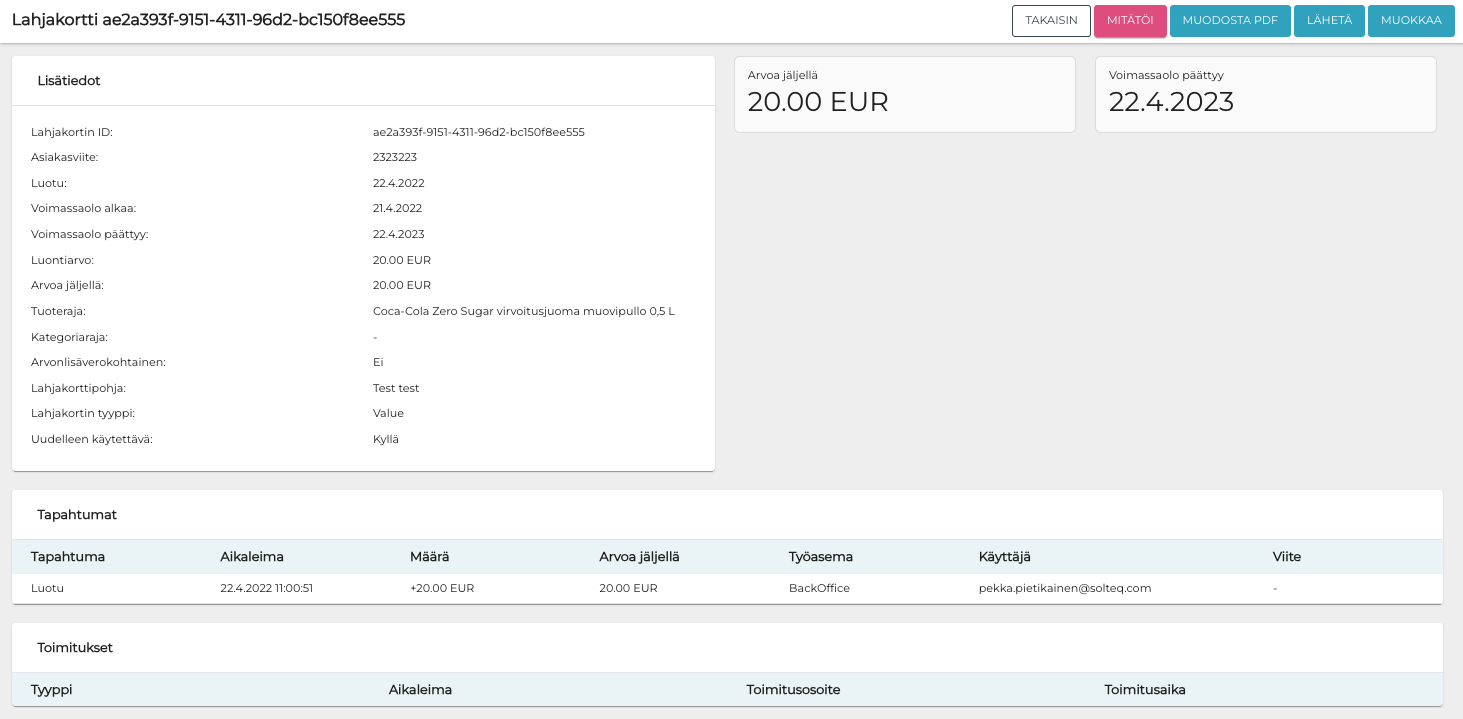This screenshot has width=1463, height=719.
Task: Open editing with Muokkaa button
Action: coord(1411,21)
